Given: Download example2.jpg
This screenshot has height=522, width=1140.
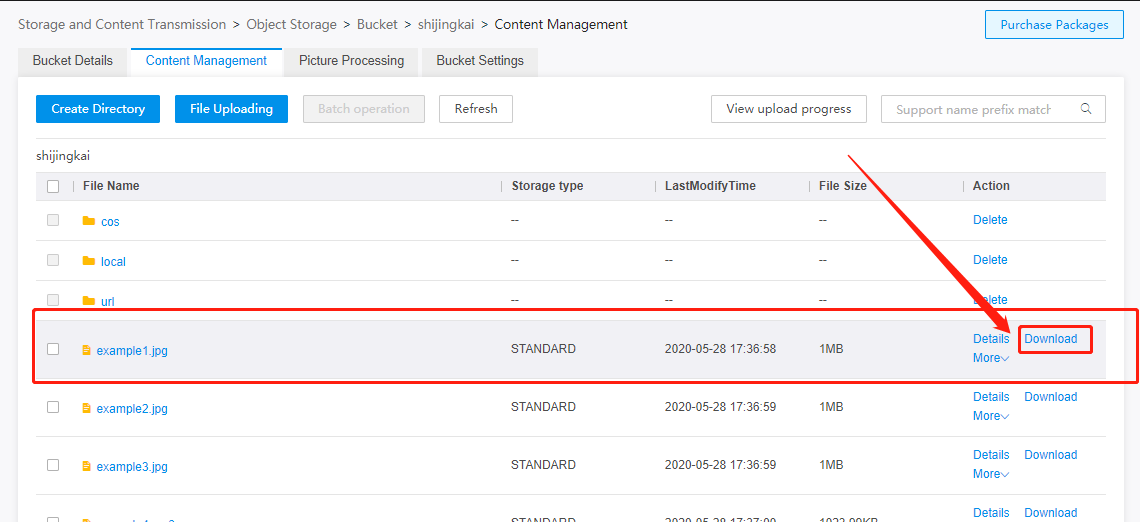Looking at the screenshot, I should 1051,397.
